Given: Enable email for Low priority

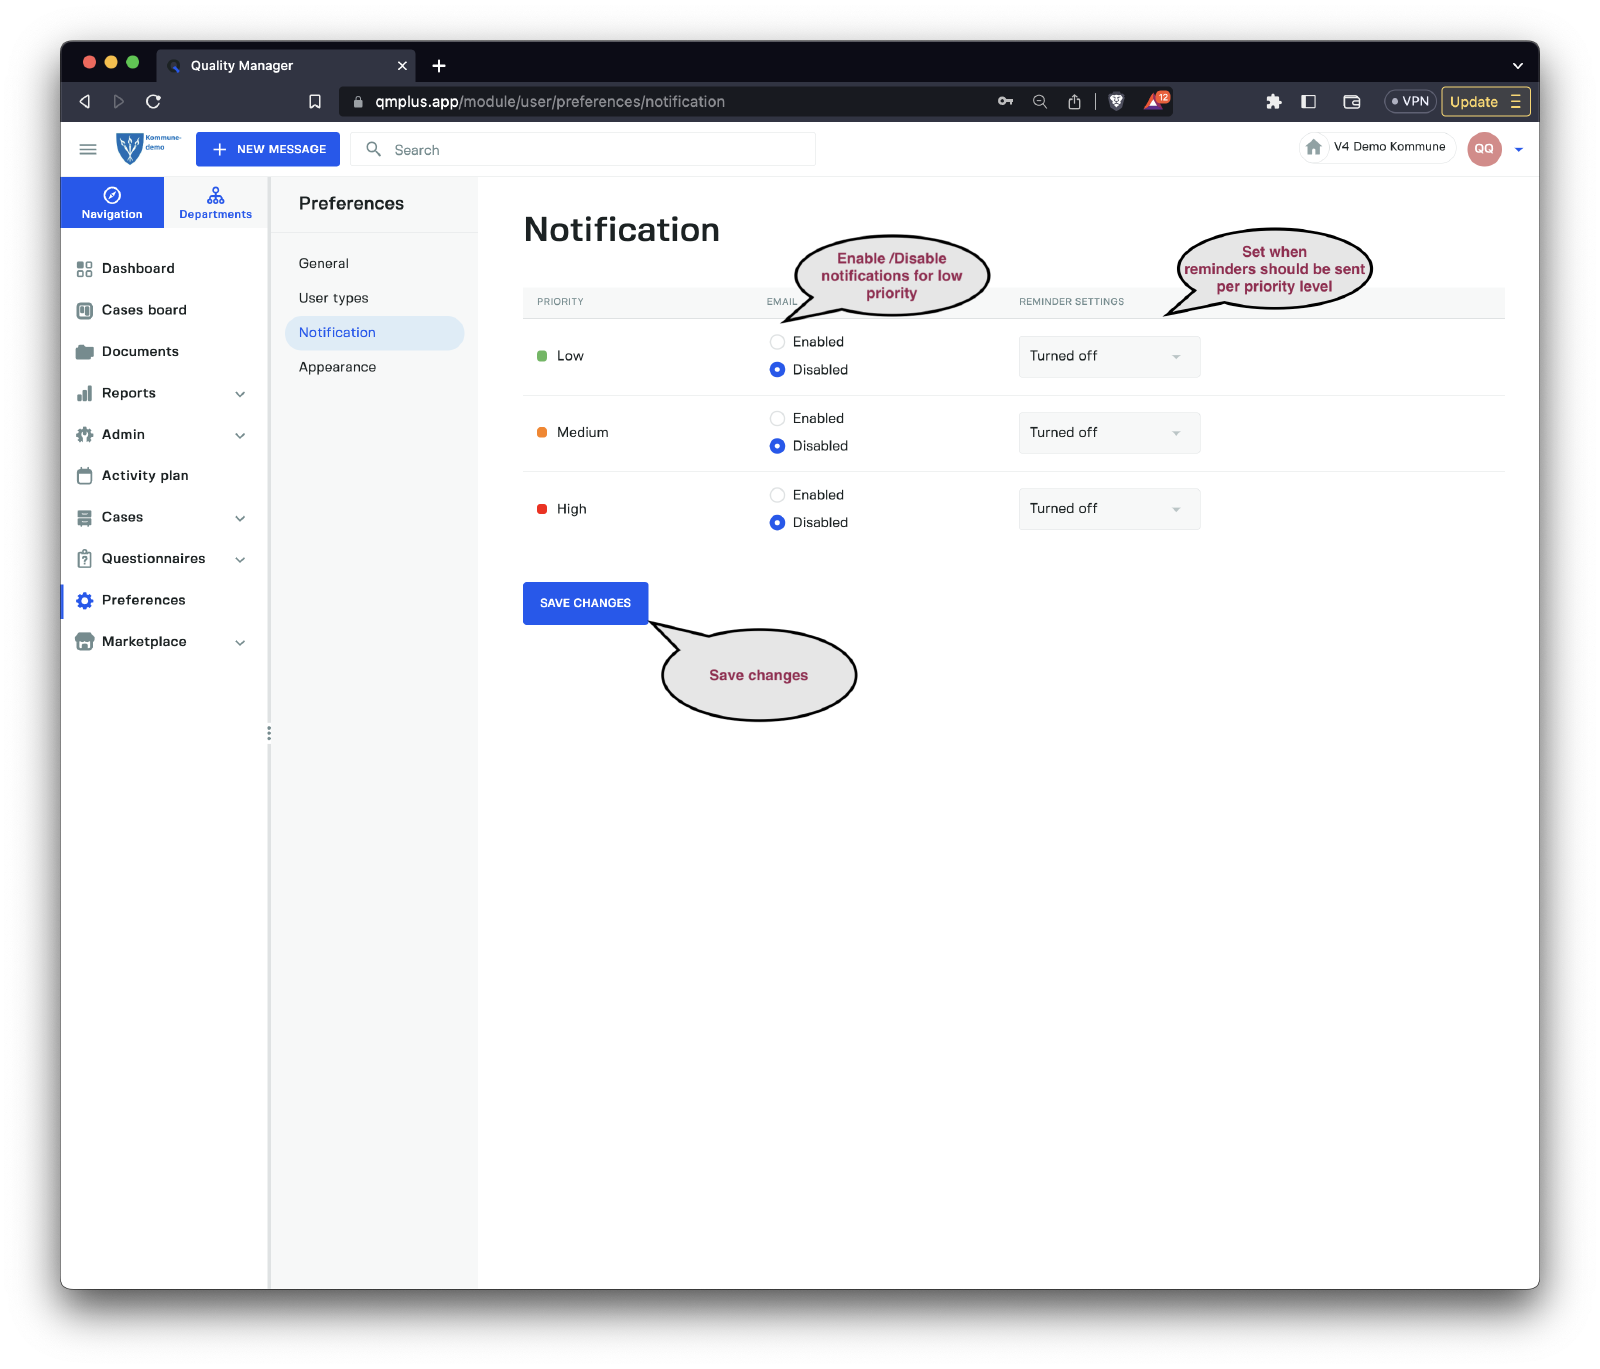Looking at the screenshot, I should (x=777, y=342).
